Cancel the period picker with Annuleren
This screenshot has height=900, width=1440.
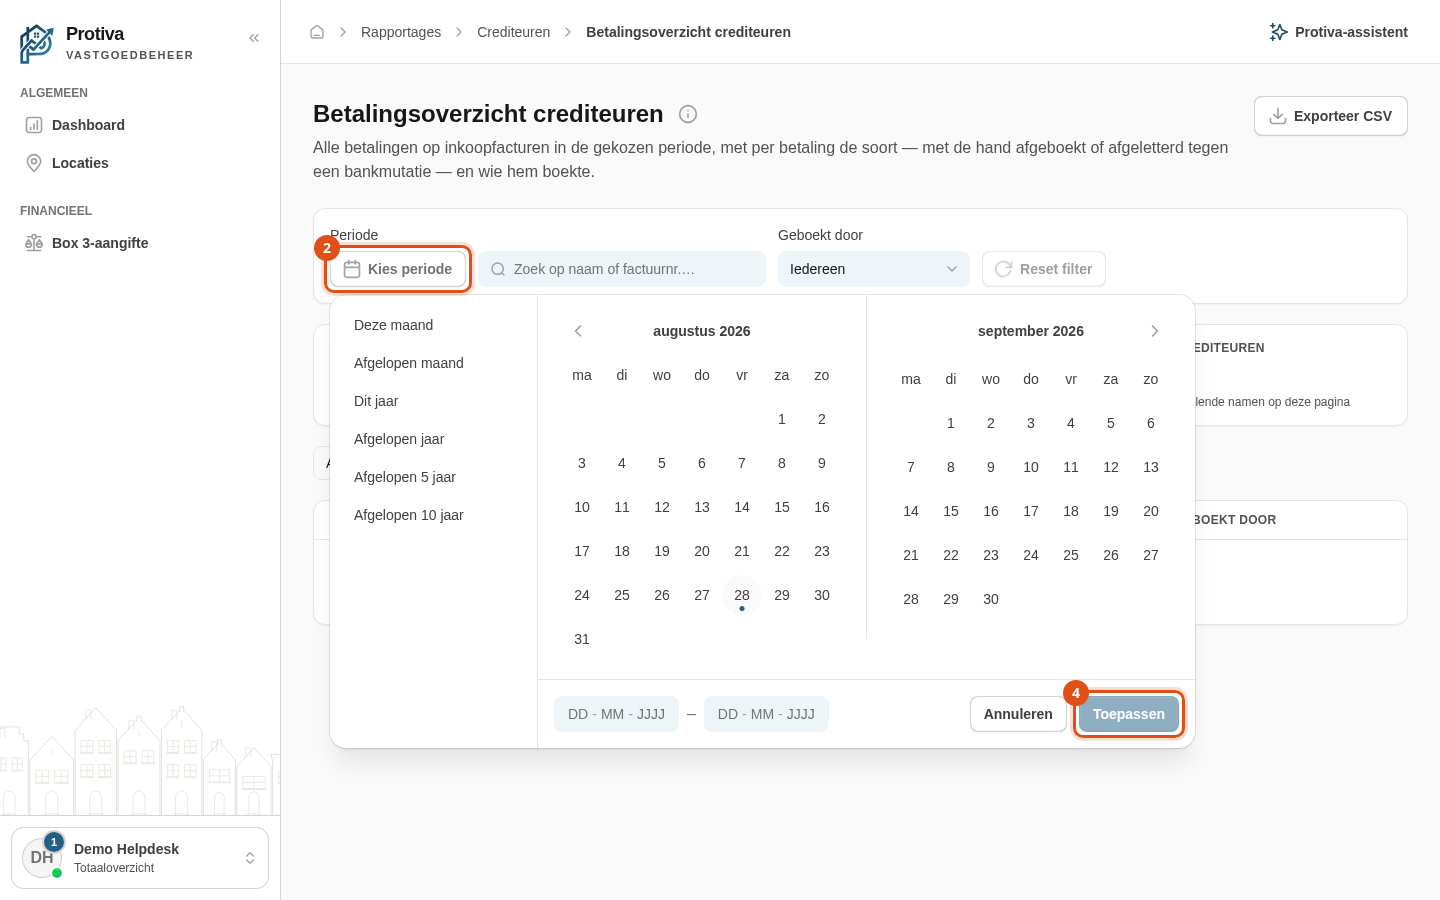pyautogui.click(x=1018, y=714)
